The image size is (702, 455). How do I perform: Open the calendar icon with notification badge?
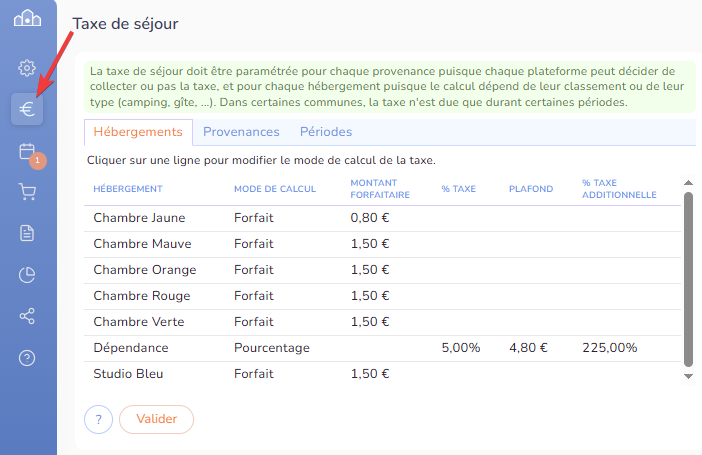[27, 151]
